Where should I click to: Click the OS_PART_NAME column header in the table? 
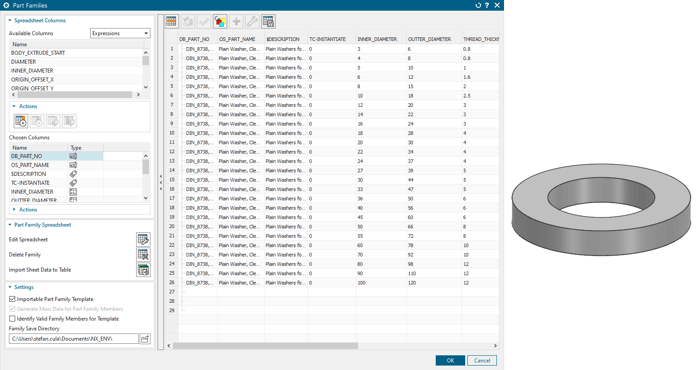click(x=241, y=39)
